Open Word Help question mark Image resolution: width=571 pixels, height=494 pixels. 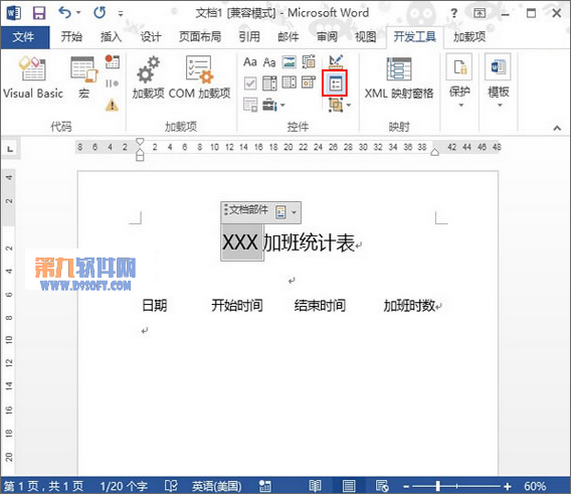click(x=454, y=13)
